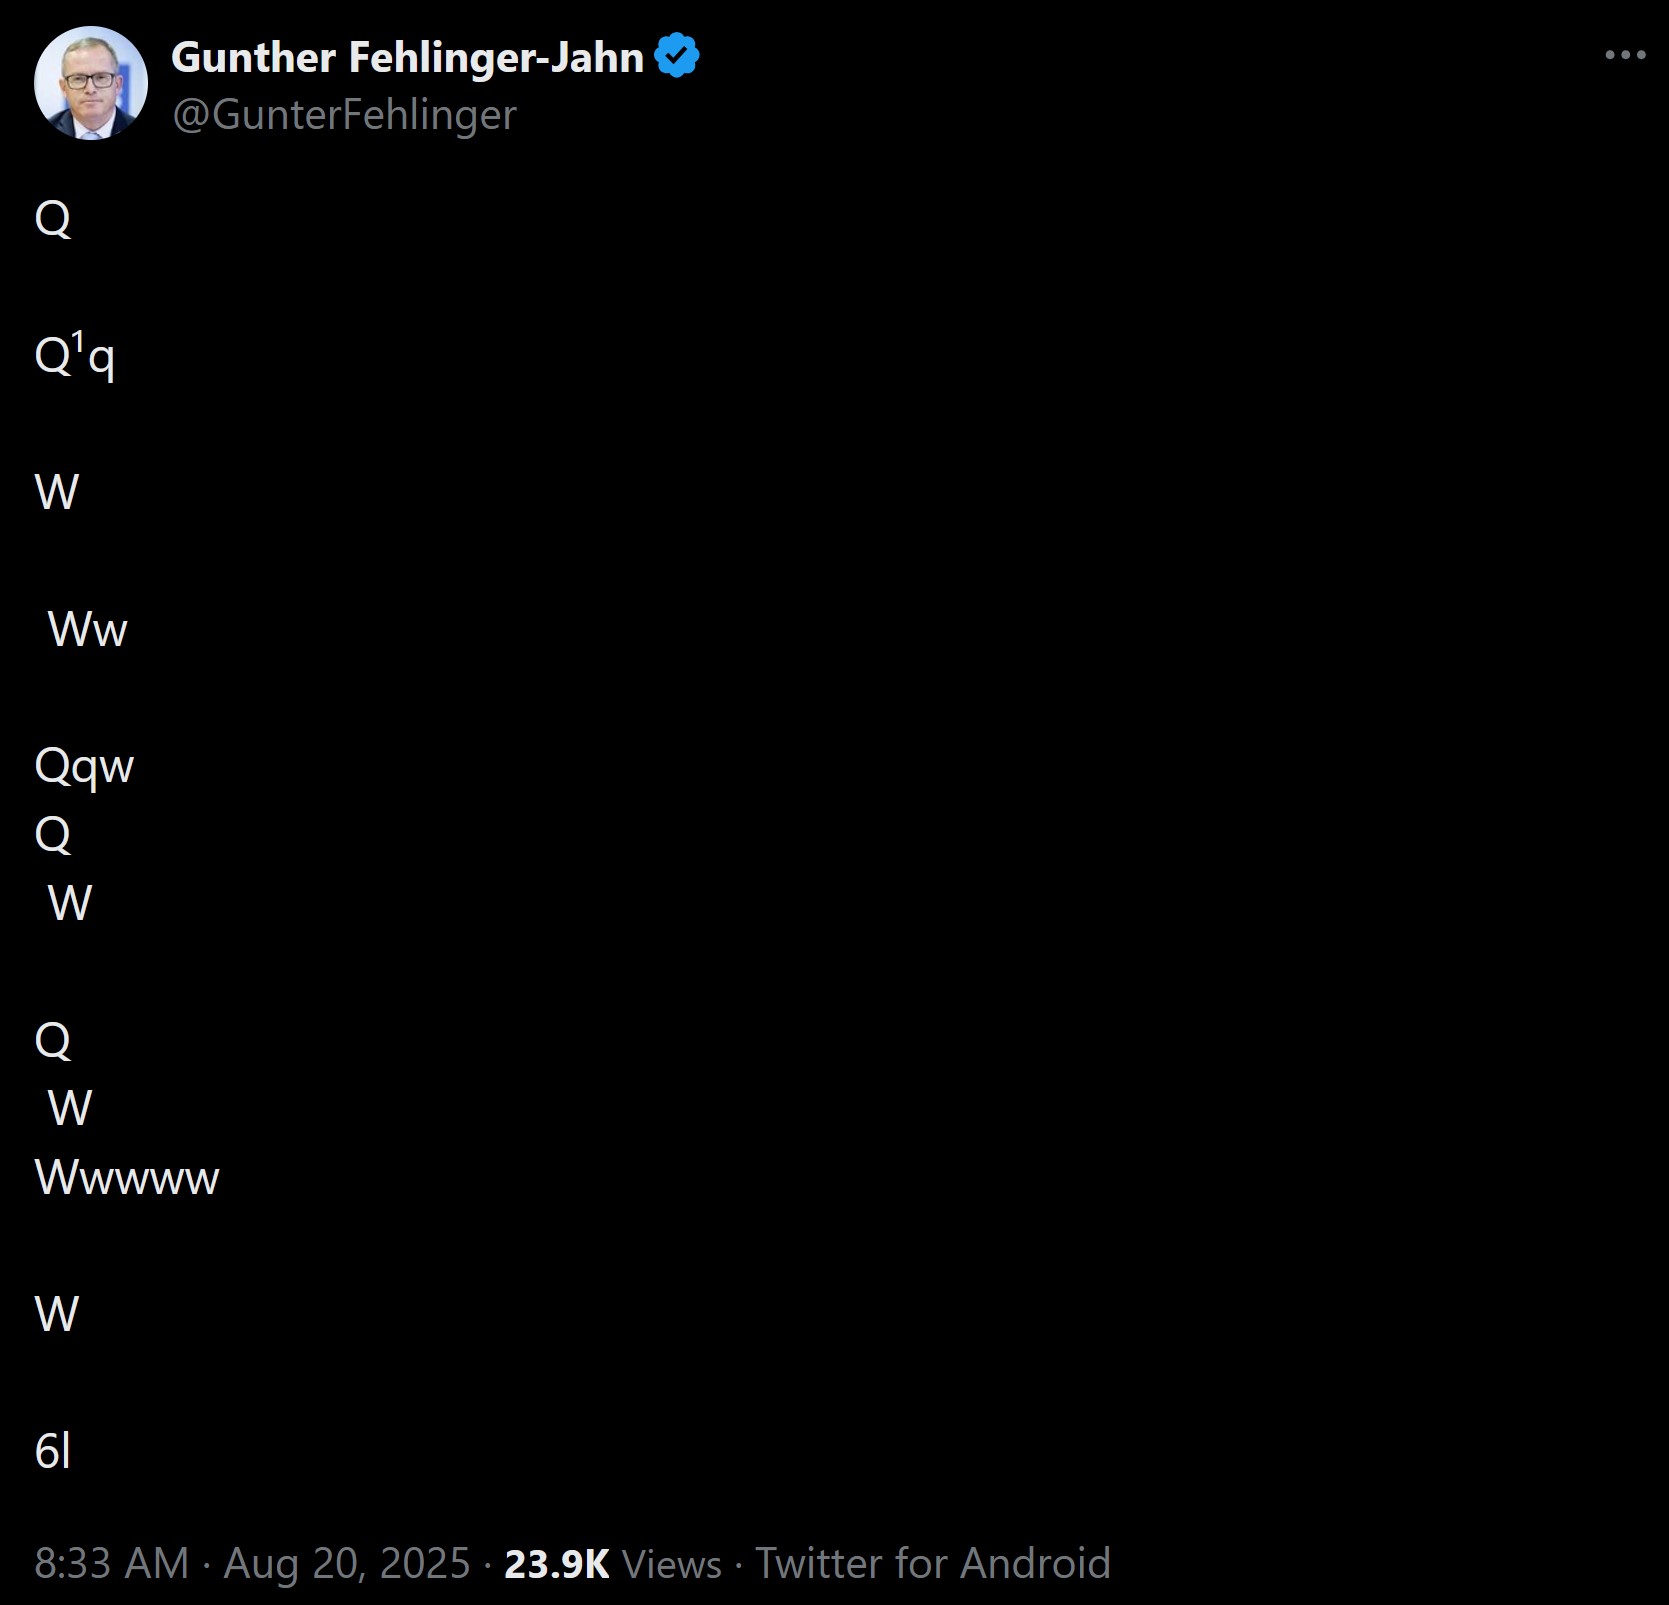Image resolution: width=1669 pixels, height=1605 pixels.
Task: Select the "Ww" line in the tweet
Action: tap(88, 629)
